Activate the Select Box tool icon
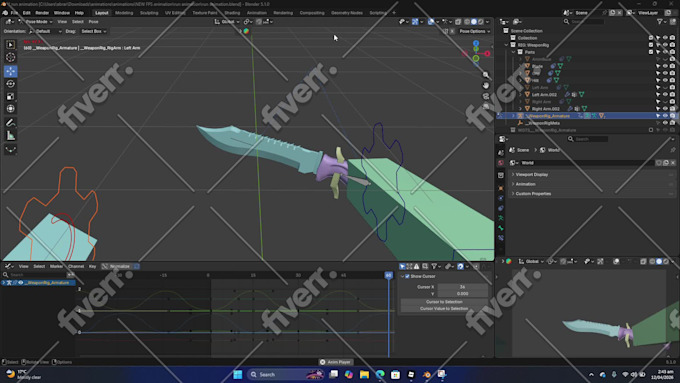680x383 pixels. (x=10, y=44)
